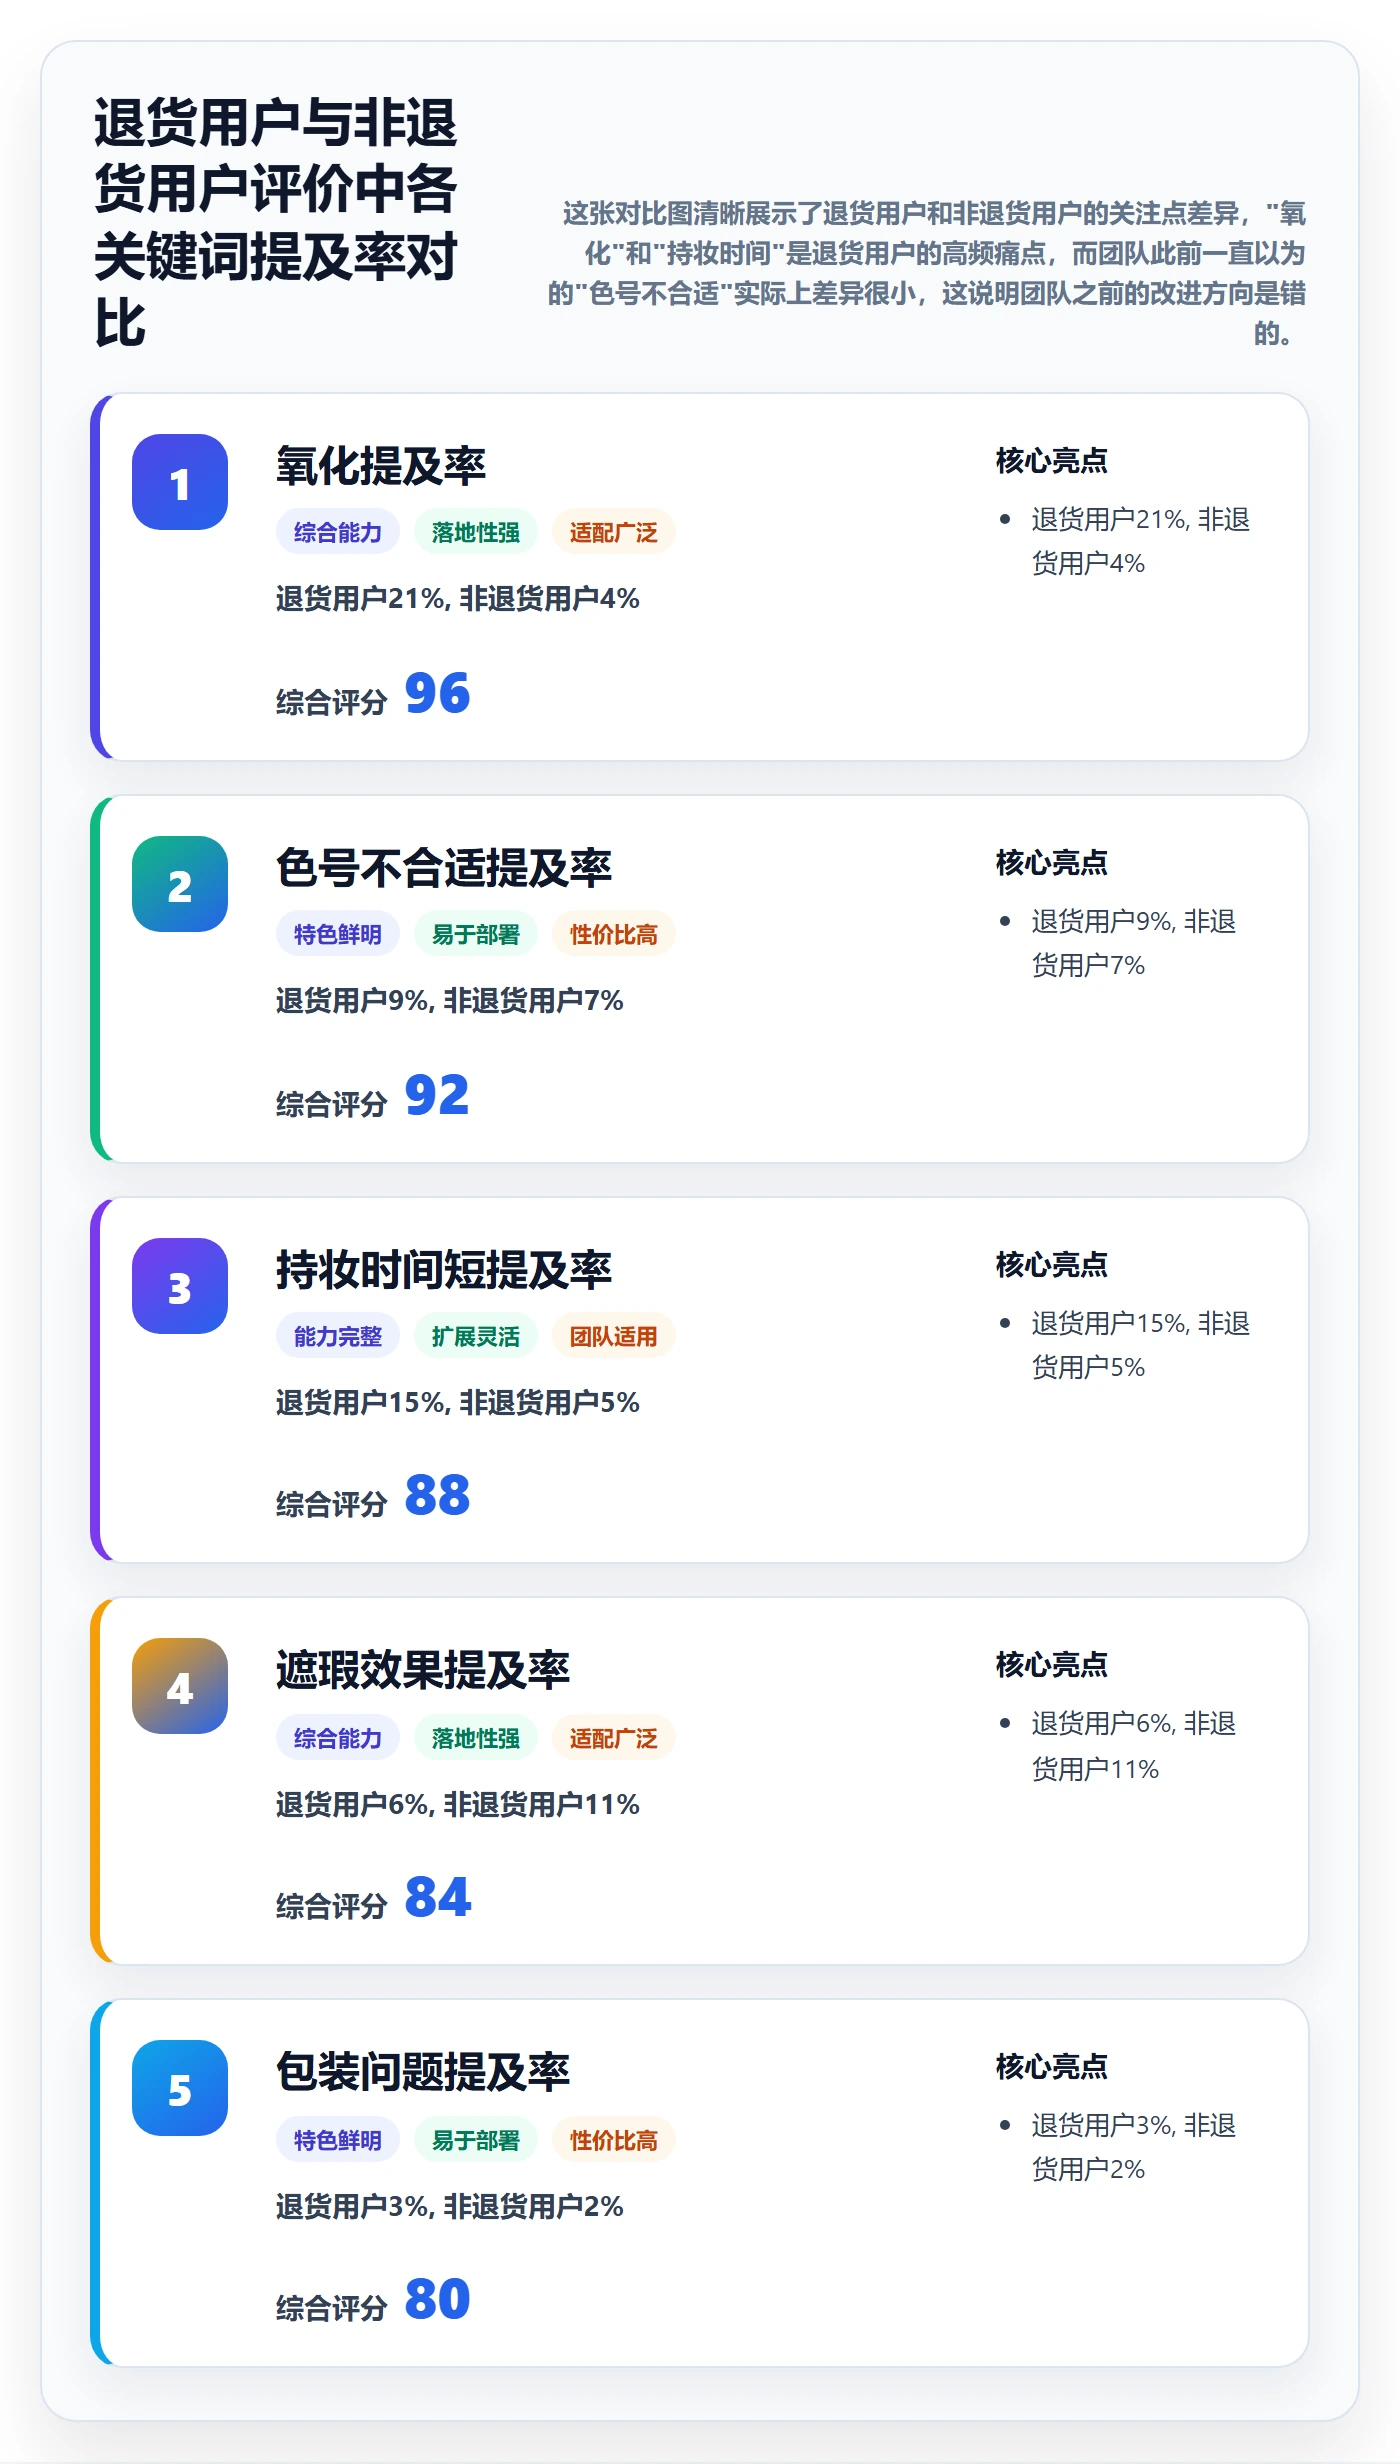
Task: Select the 团队适用 tag
Action: (x=614, y=1336)
